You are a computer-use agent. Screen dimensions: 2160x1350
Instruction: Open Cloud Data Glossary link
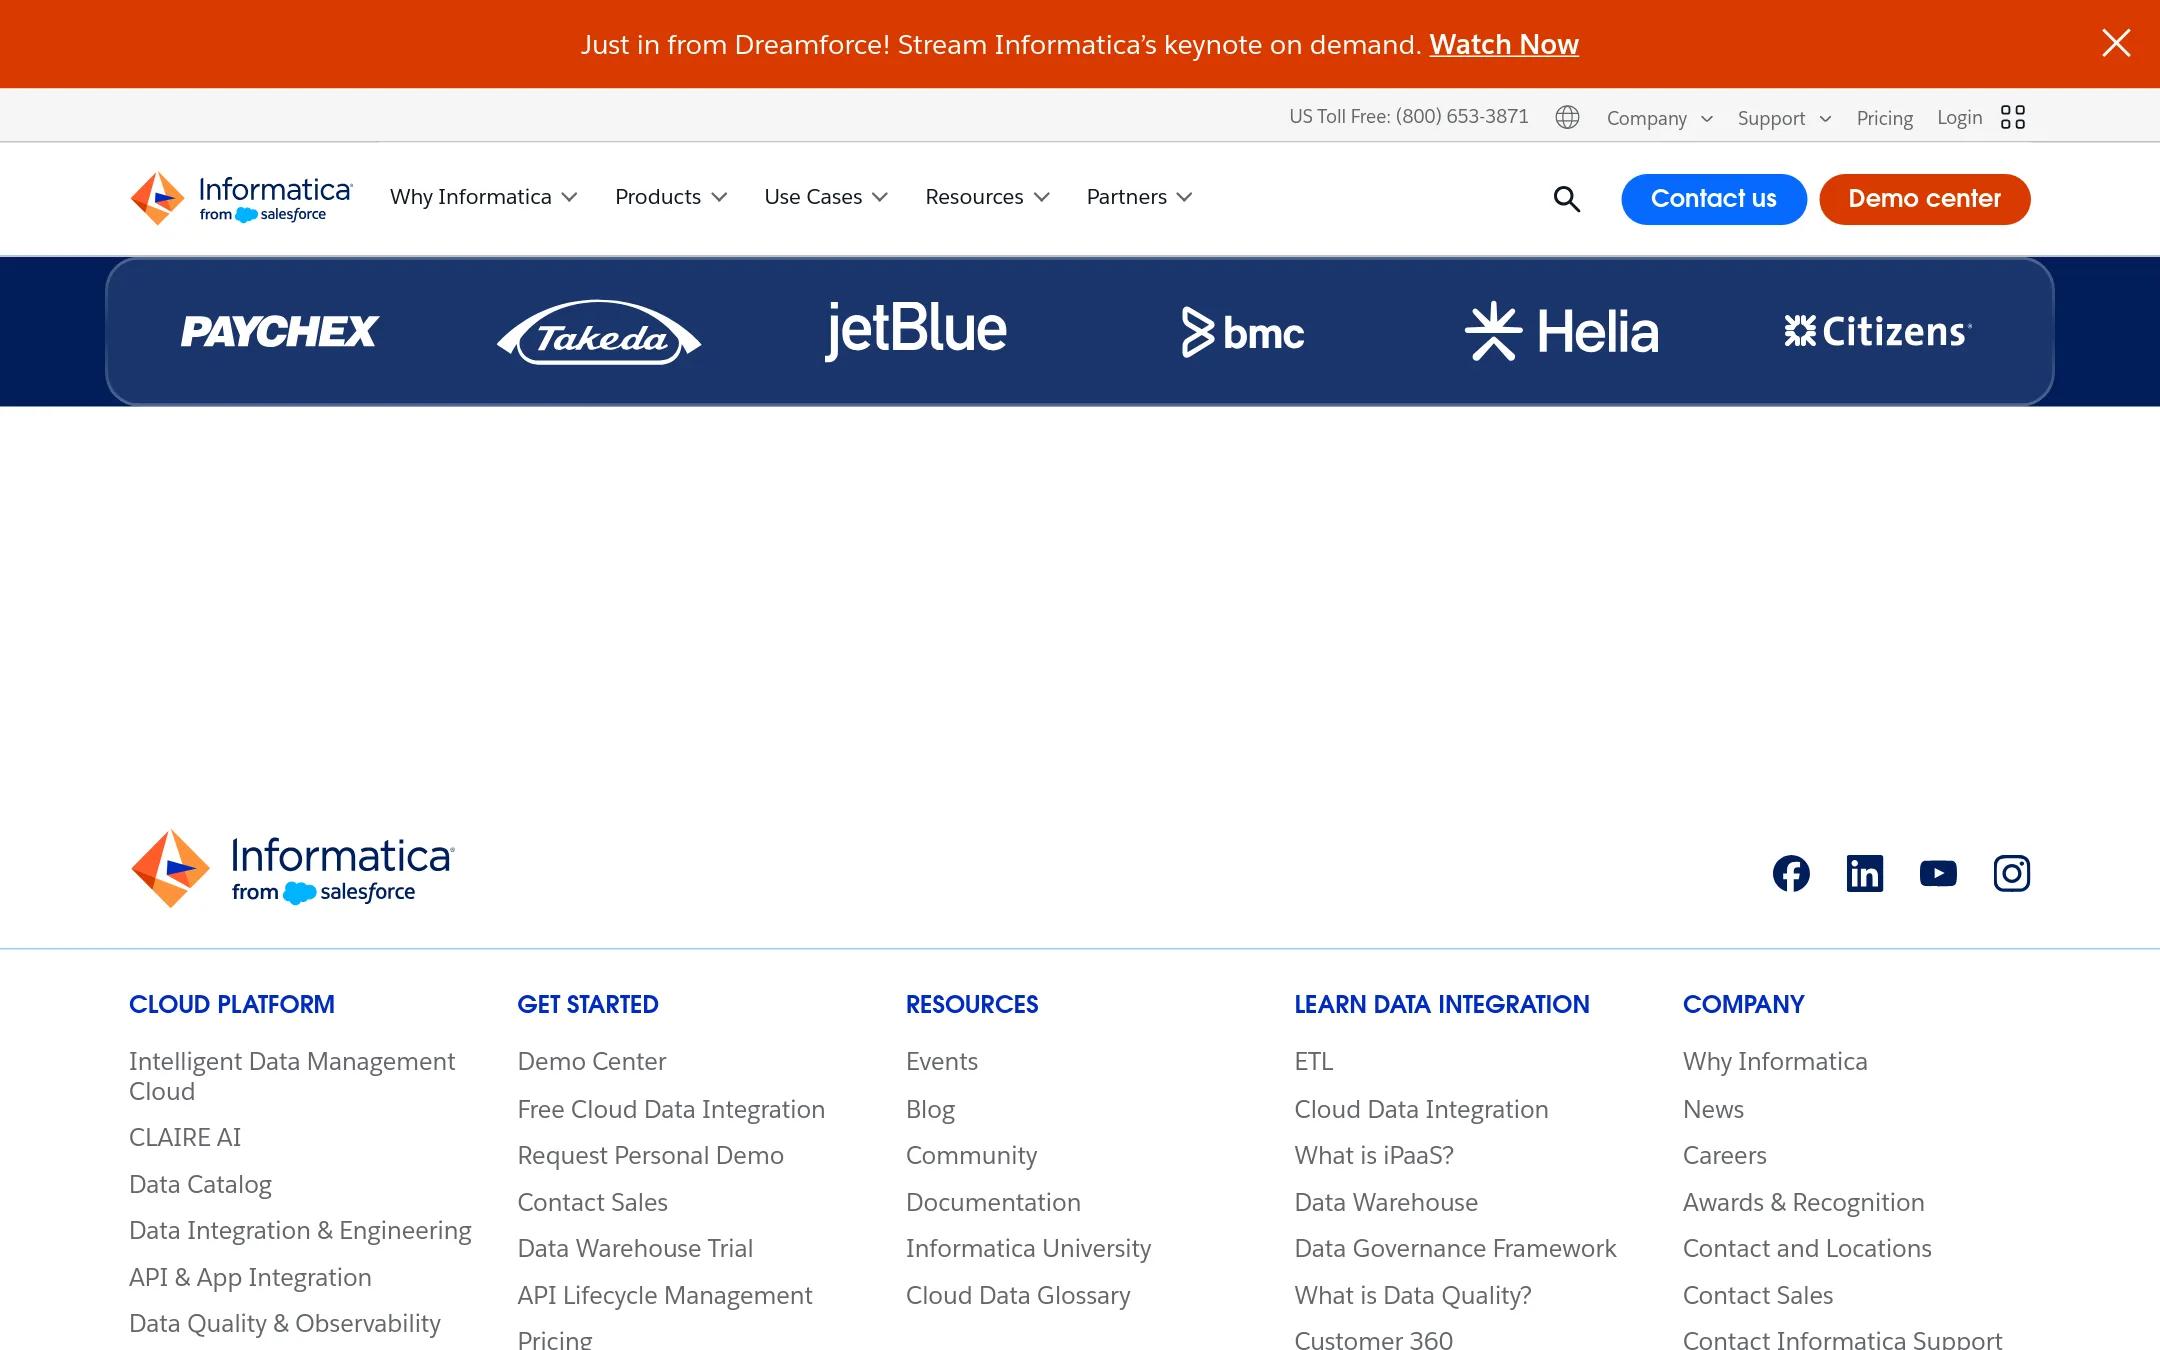(1018, 1295)
